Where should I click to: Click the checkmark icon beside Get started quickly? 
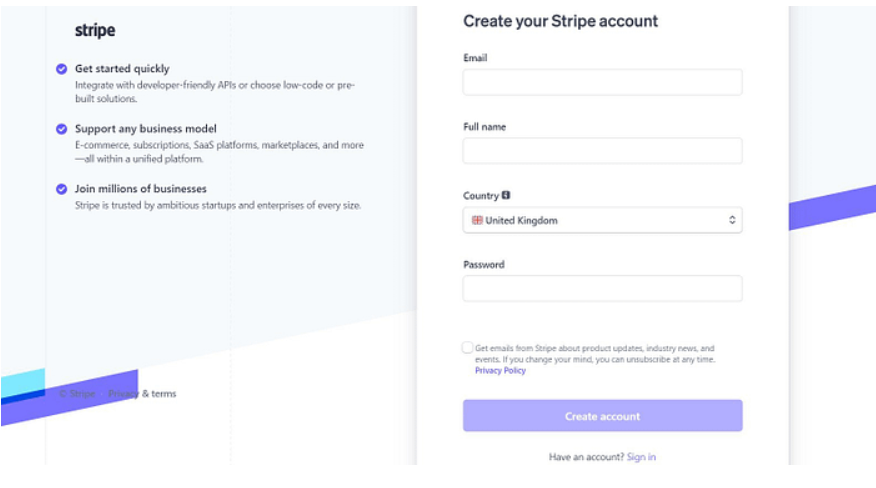click(x=61, y=69)
